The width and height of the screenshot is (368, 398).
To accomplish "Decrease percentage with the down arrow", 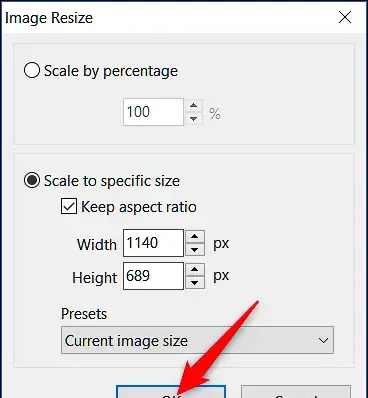I will click(x=193, y=118).
